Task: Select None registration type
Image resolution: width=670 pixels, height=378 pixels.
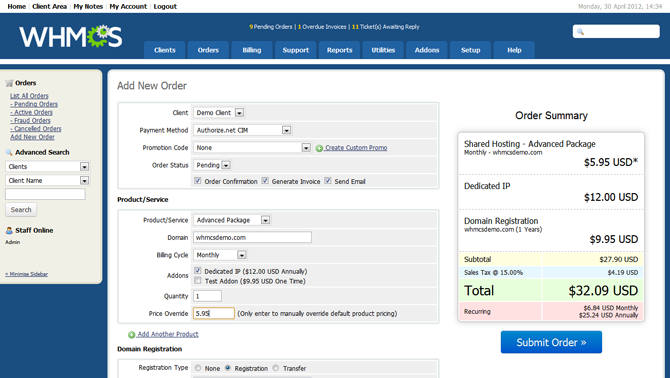Action: tap(198, 368)
